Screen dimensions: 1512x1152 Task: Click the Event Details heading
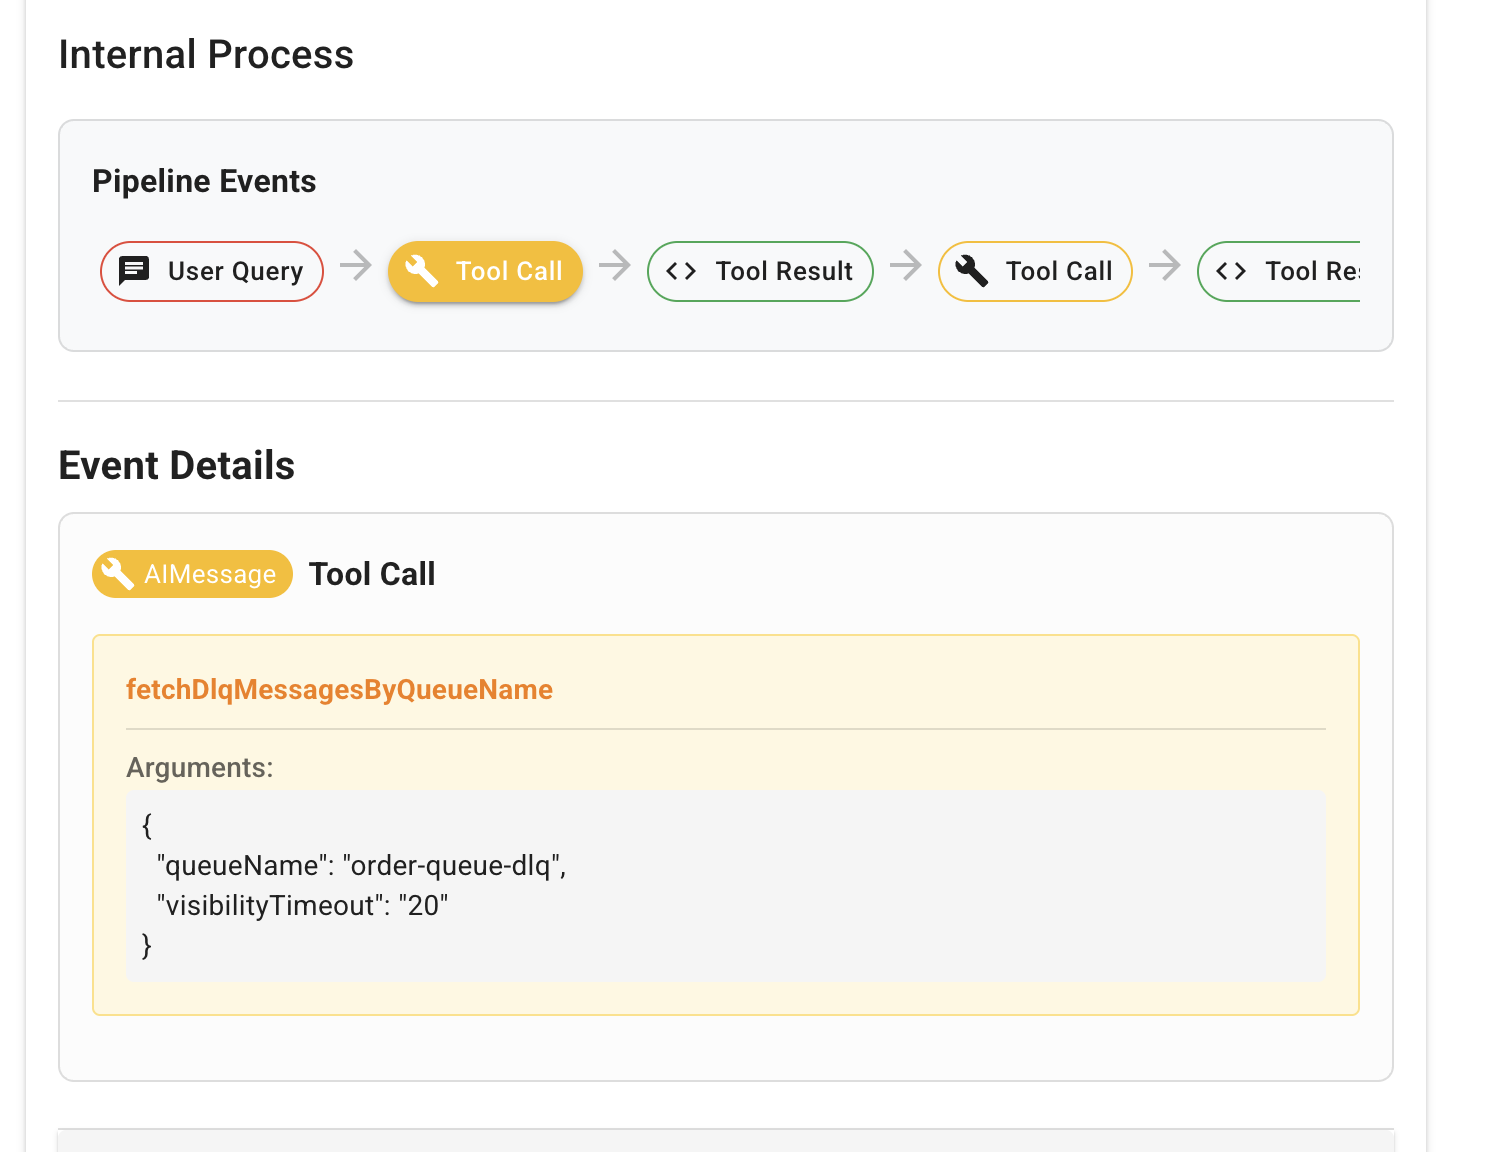click(176, 465)
